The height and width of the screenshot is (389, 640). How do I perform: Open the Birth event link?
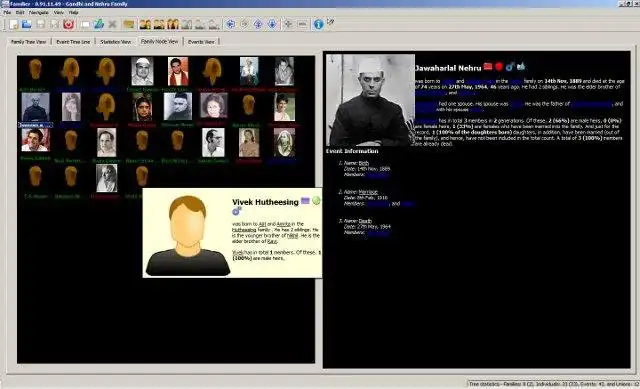(364, 163)
